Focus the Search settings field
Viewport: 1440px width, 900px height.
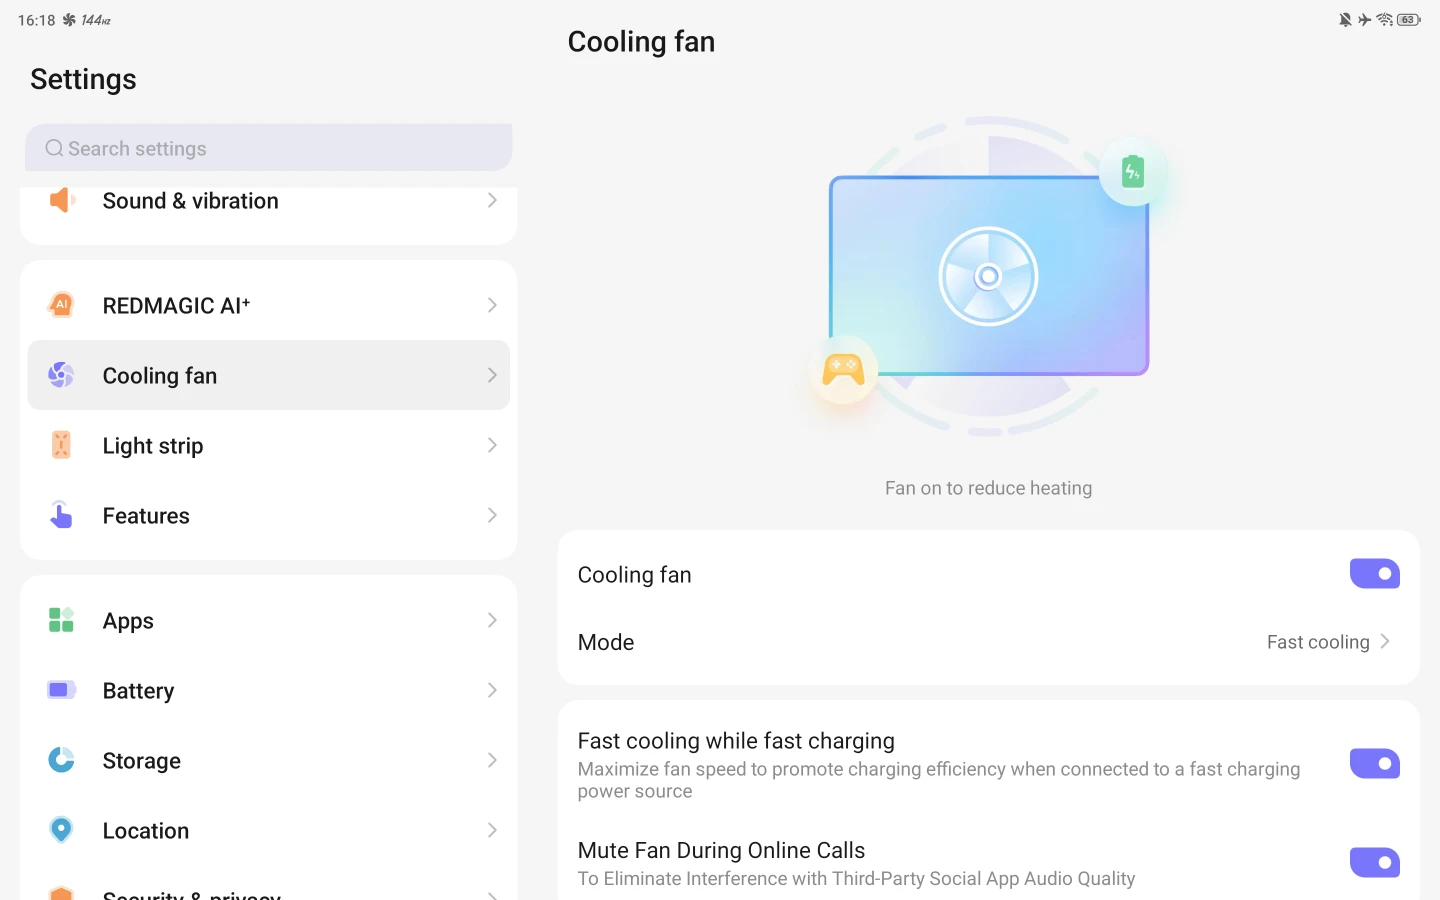click(268, 148)
